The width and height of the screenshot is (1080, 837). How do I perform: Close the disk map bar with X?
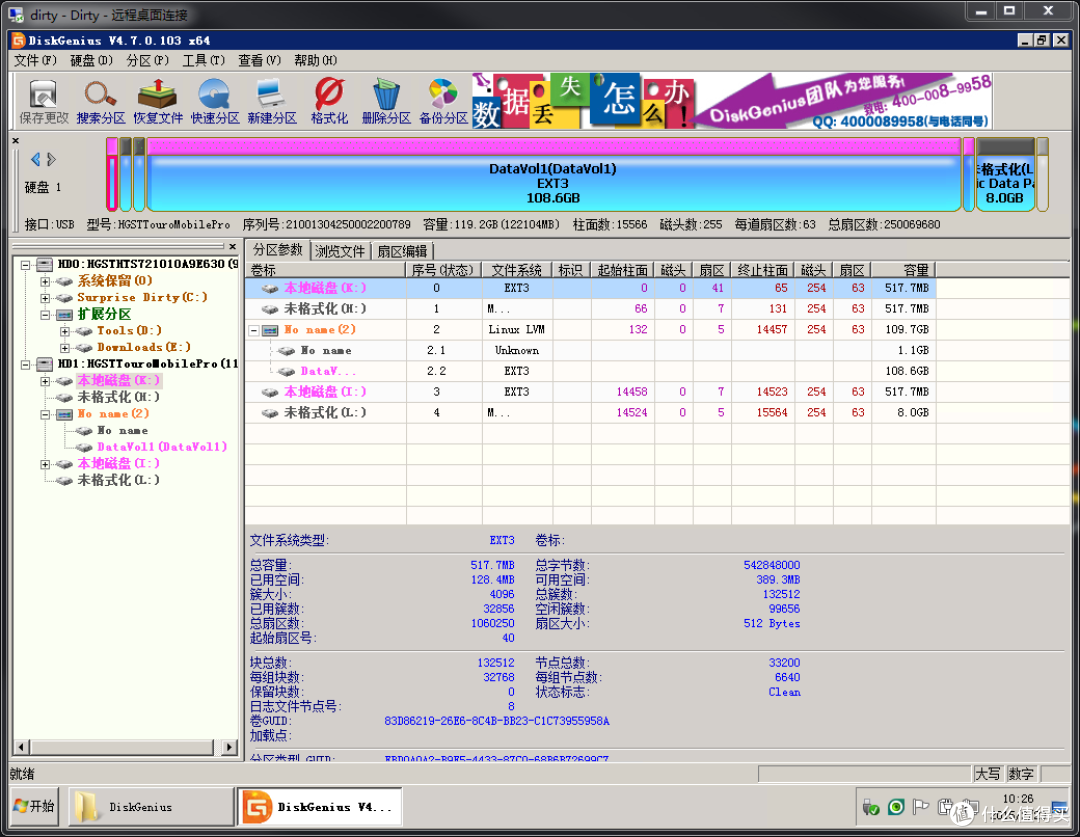click(16, 141)
